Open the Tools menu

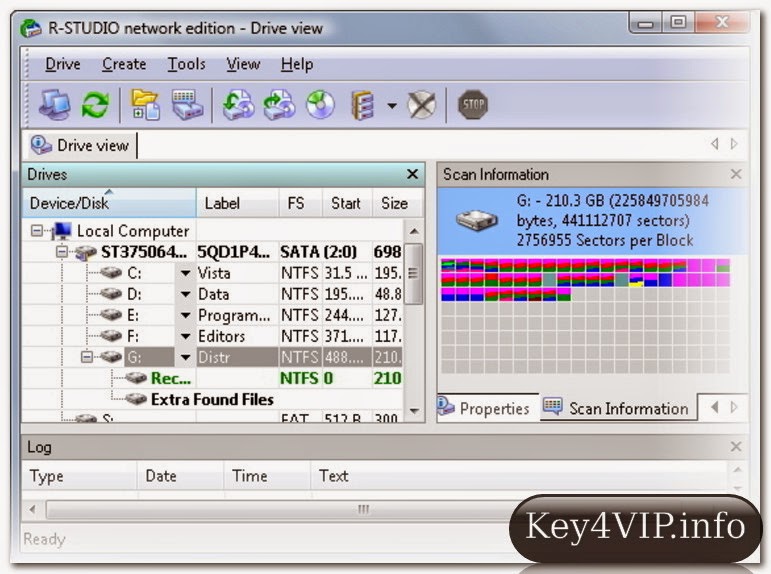coord(186,64)
